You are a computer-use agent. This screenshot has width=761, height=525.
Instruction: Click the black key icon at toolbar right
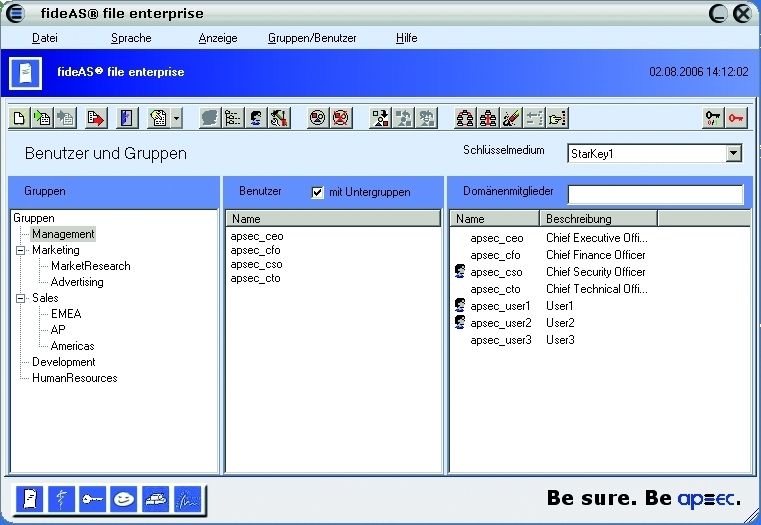[713, 118]
